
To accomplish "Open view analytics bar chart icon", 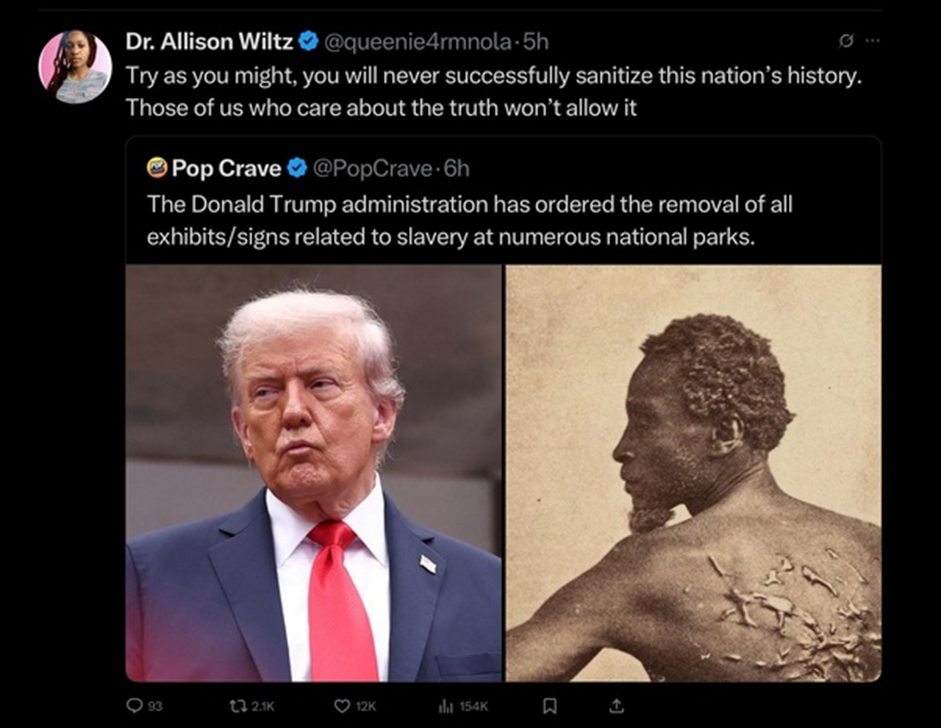I will click(445, 706).
